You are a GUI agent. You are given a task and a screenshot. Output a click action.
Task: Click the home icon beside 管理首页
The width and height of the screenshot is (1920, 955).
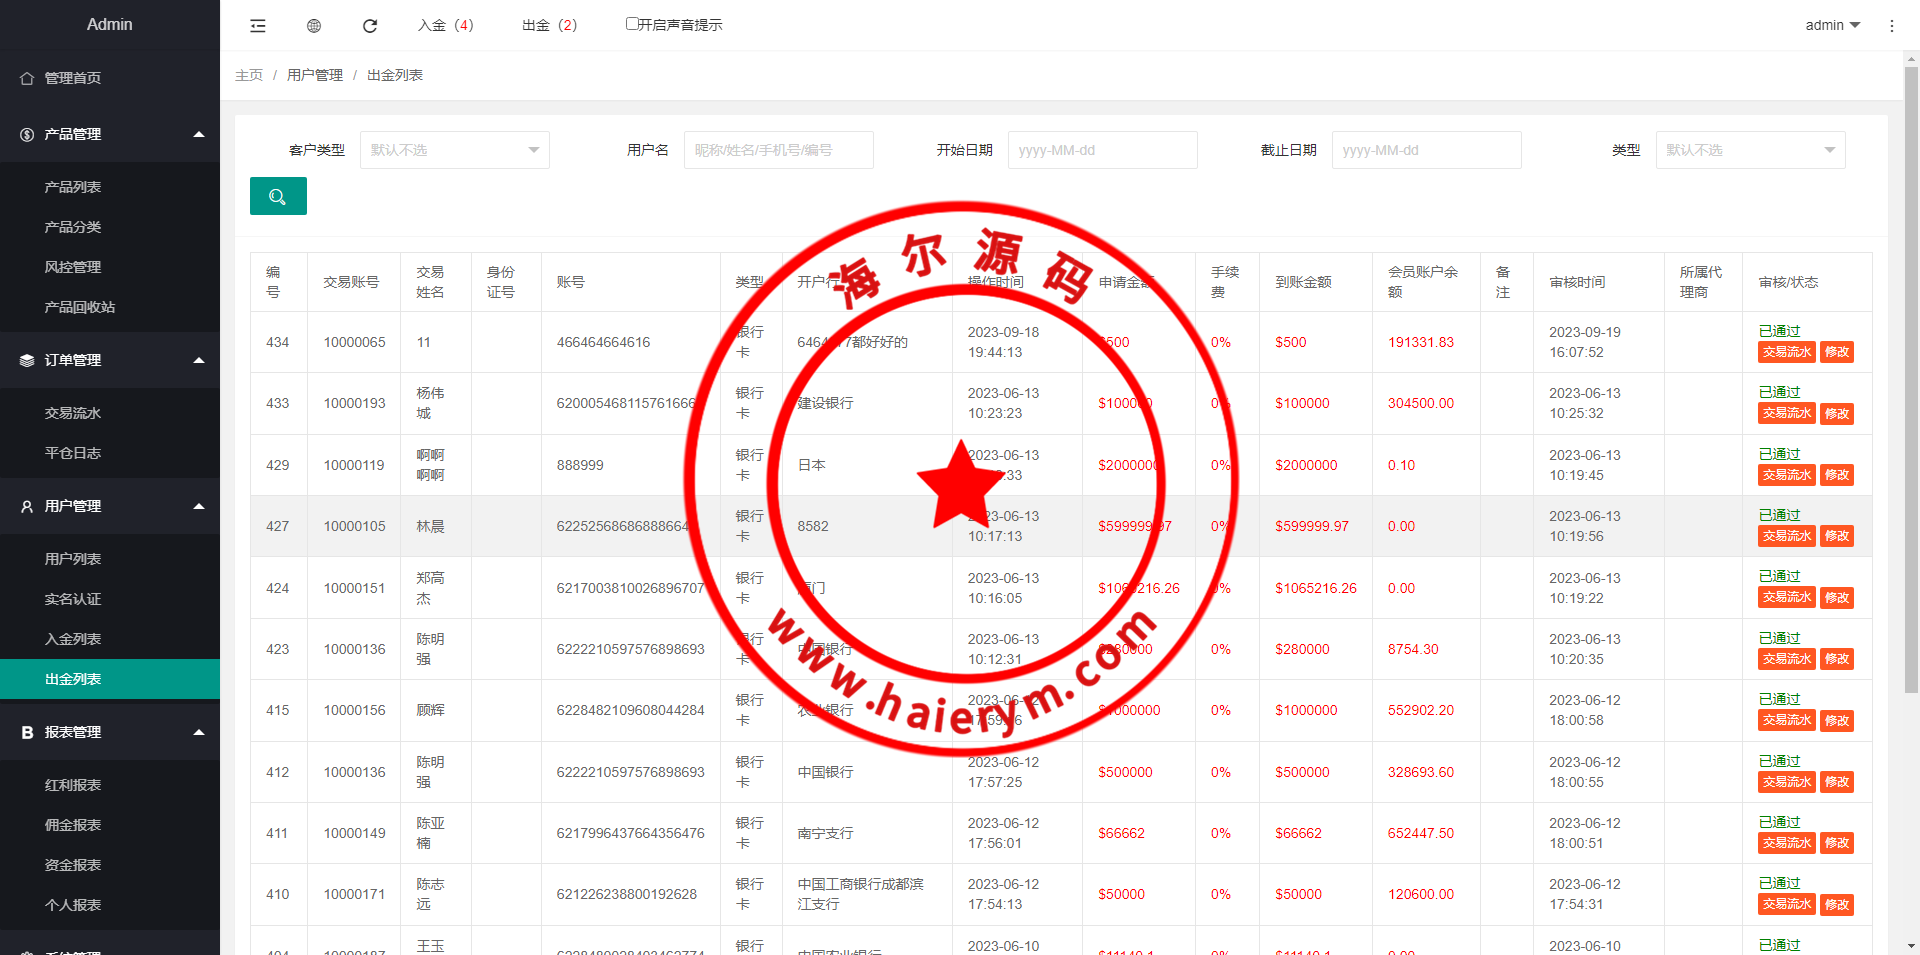(x=27, y=78)
